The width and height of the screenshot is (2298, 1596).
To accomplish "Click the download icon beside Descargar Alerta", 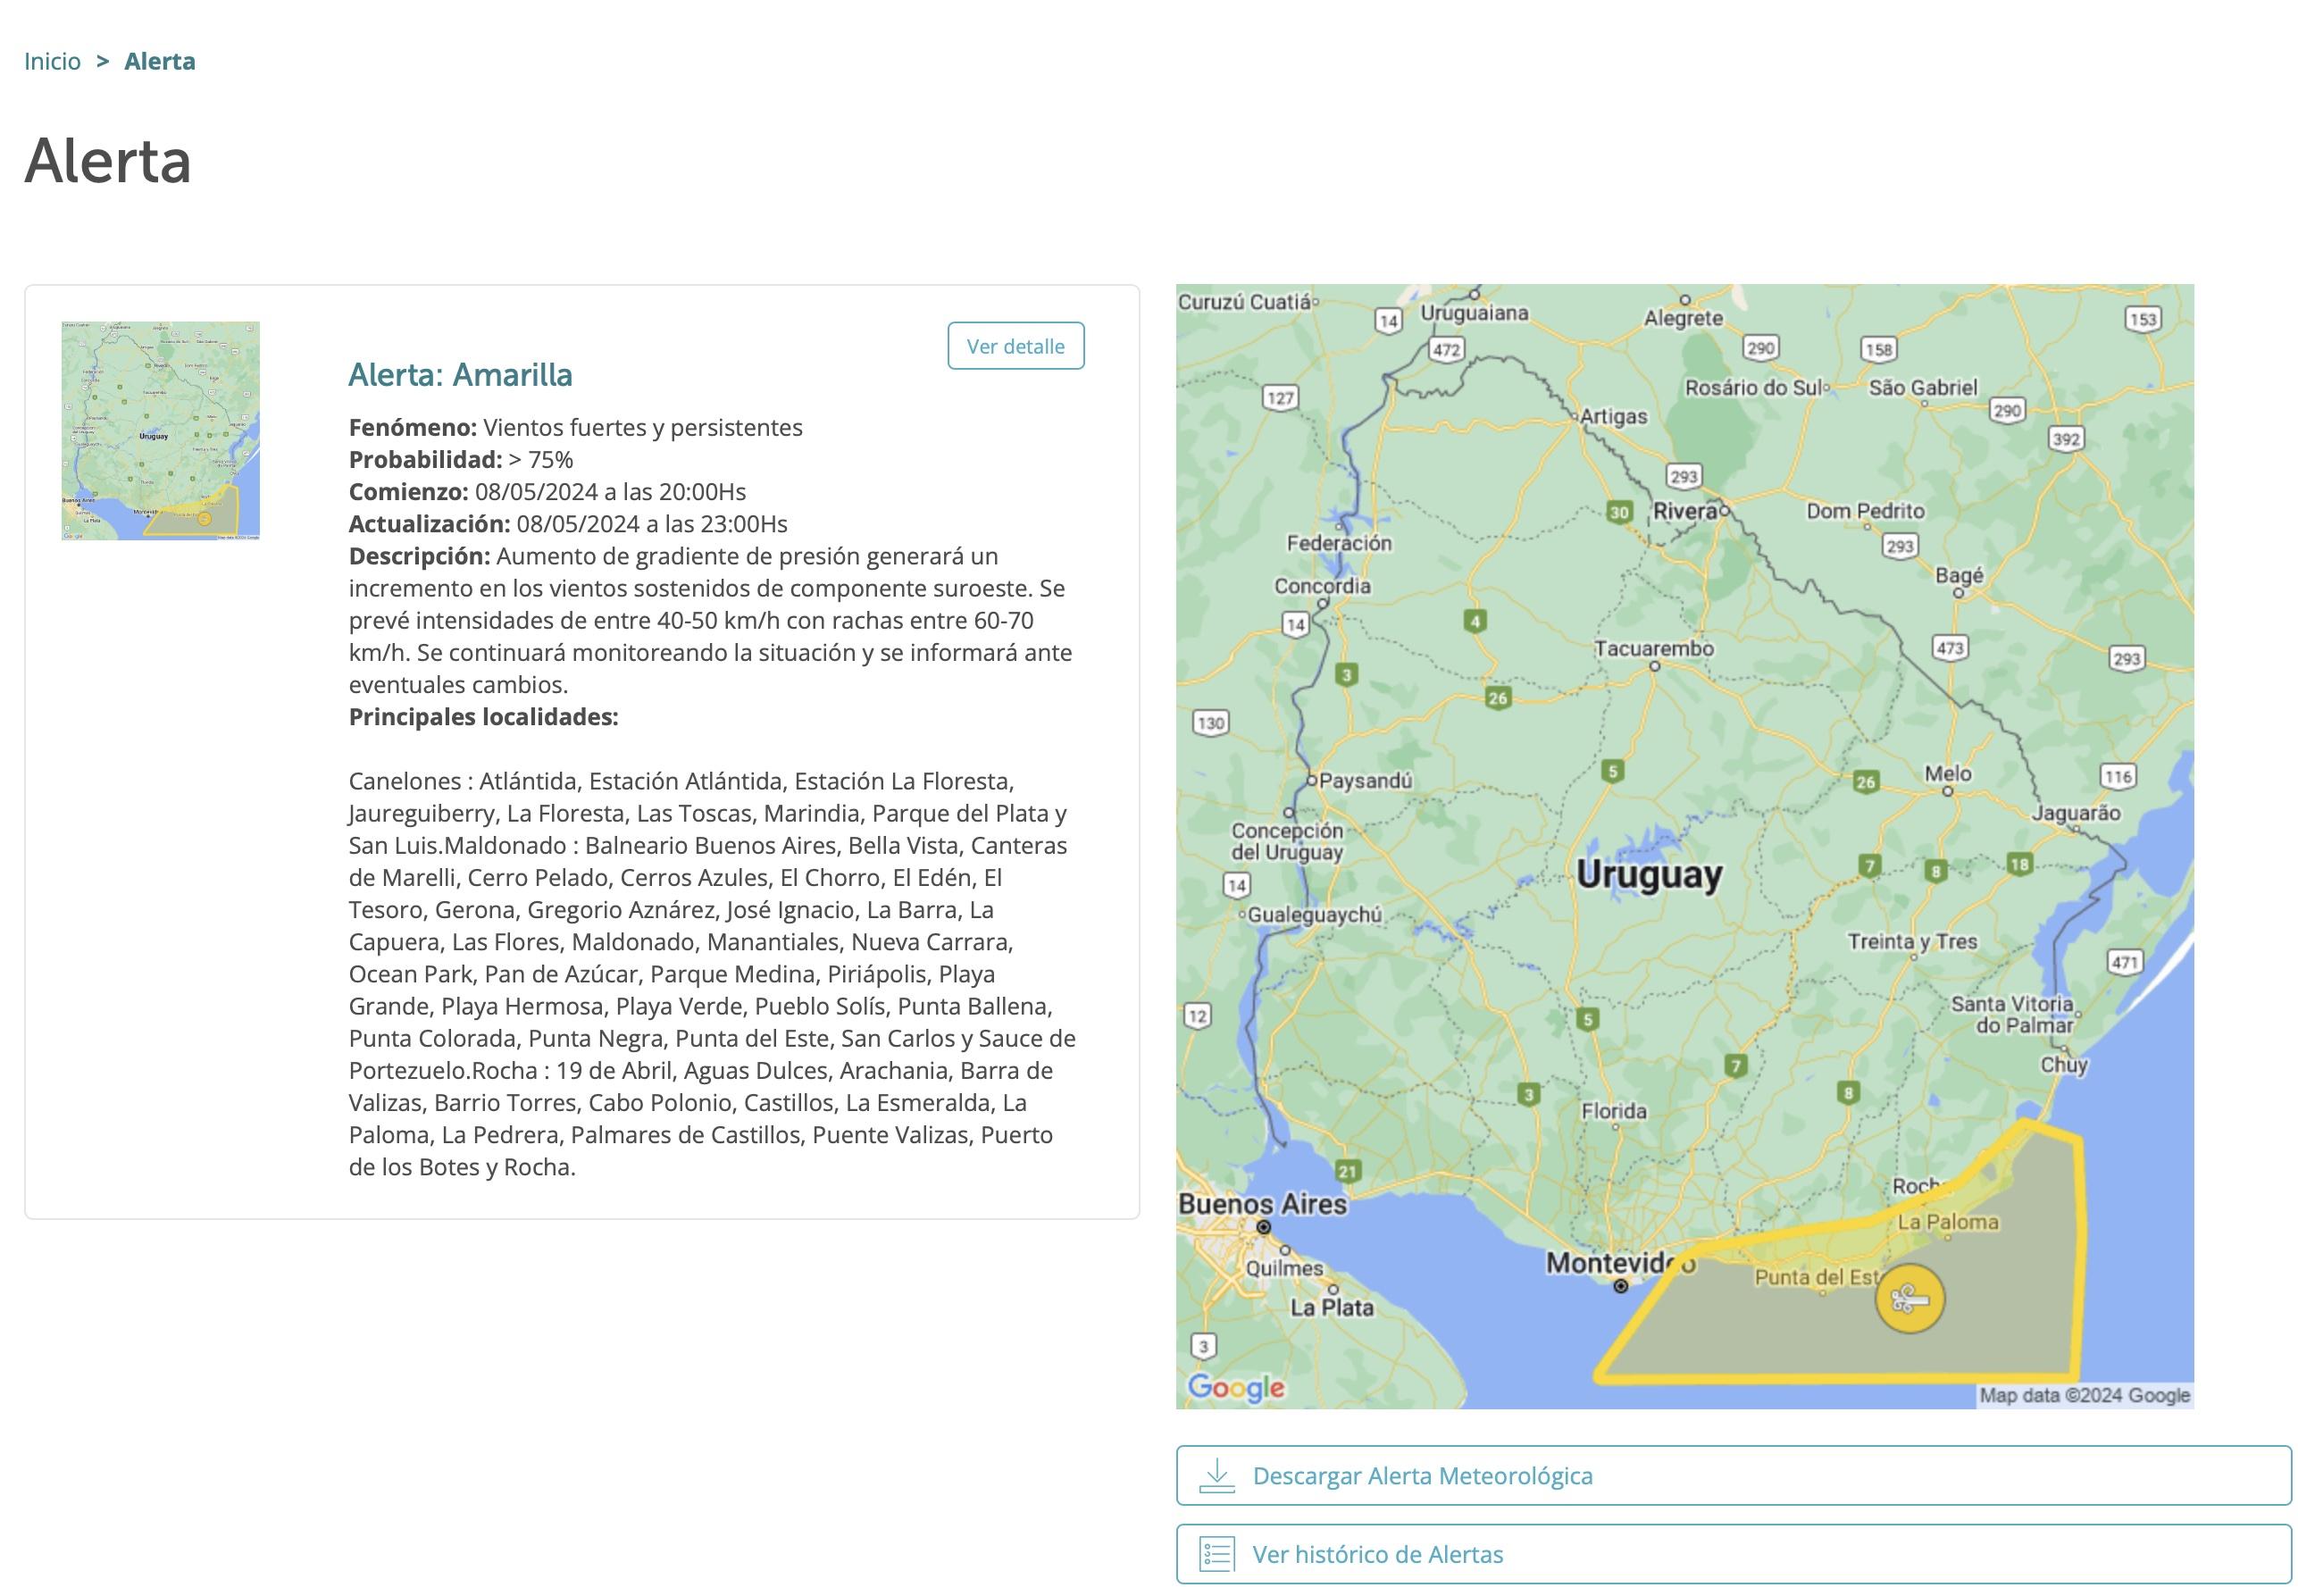I will tap(1216, 1475).
